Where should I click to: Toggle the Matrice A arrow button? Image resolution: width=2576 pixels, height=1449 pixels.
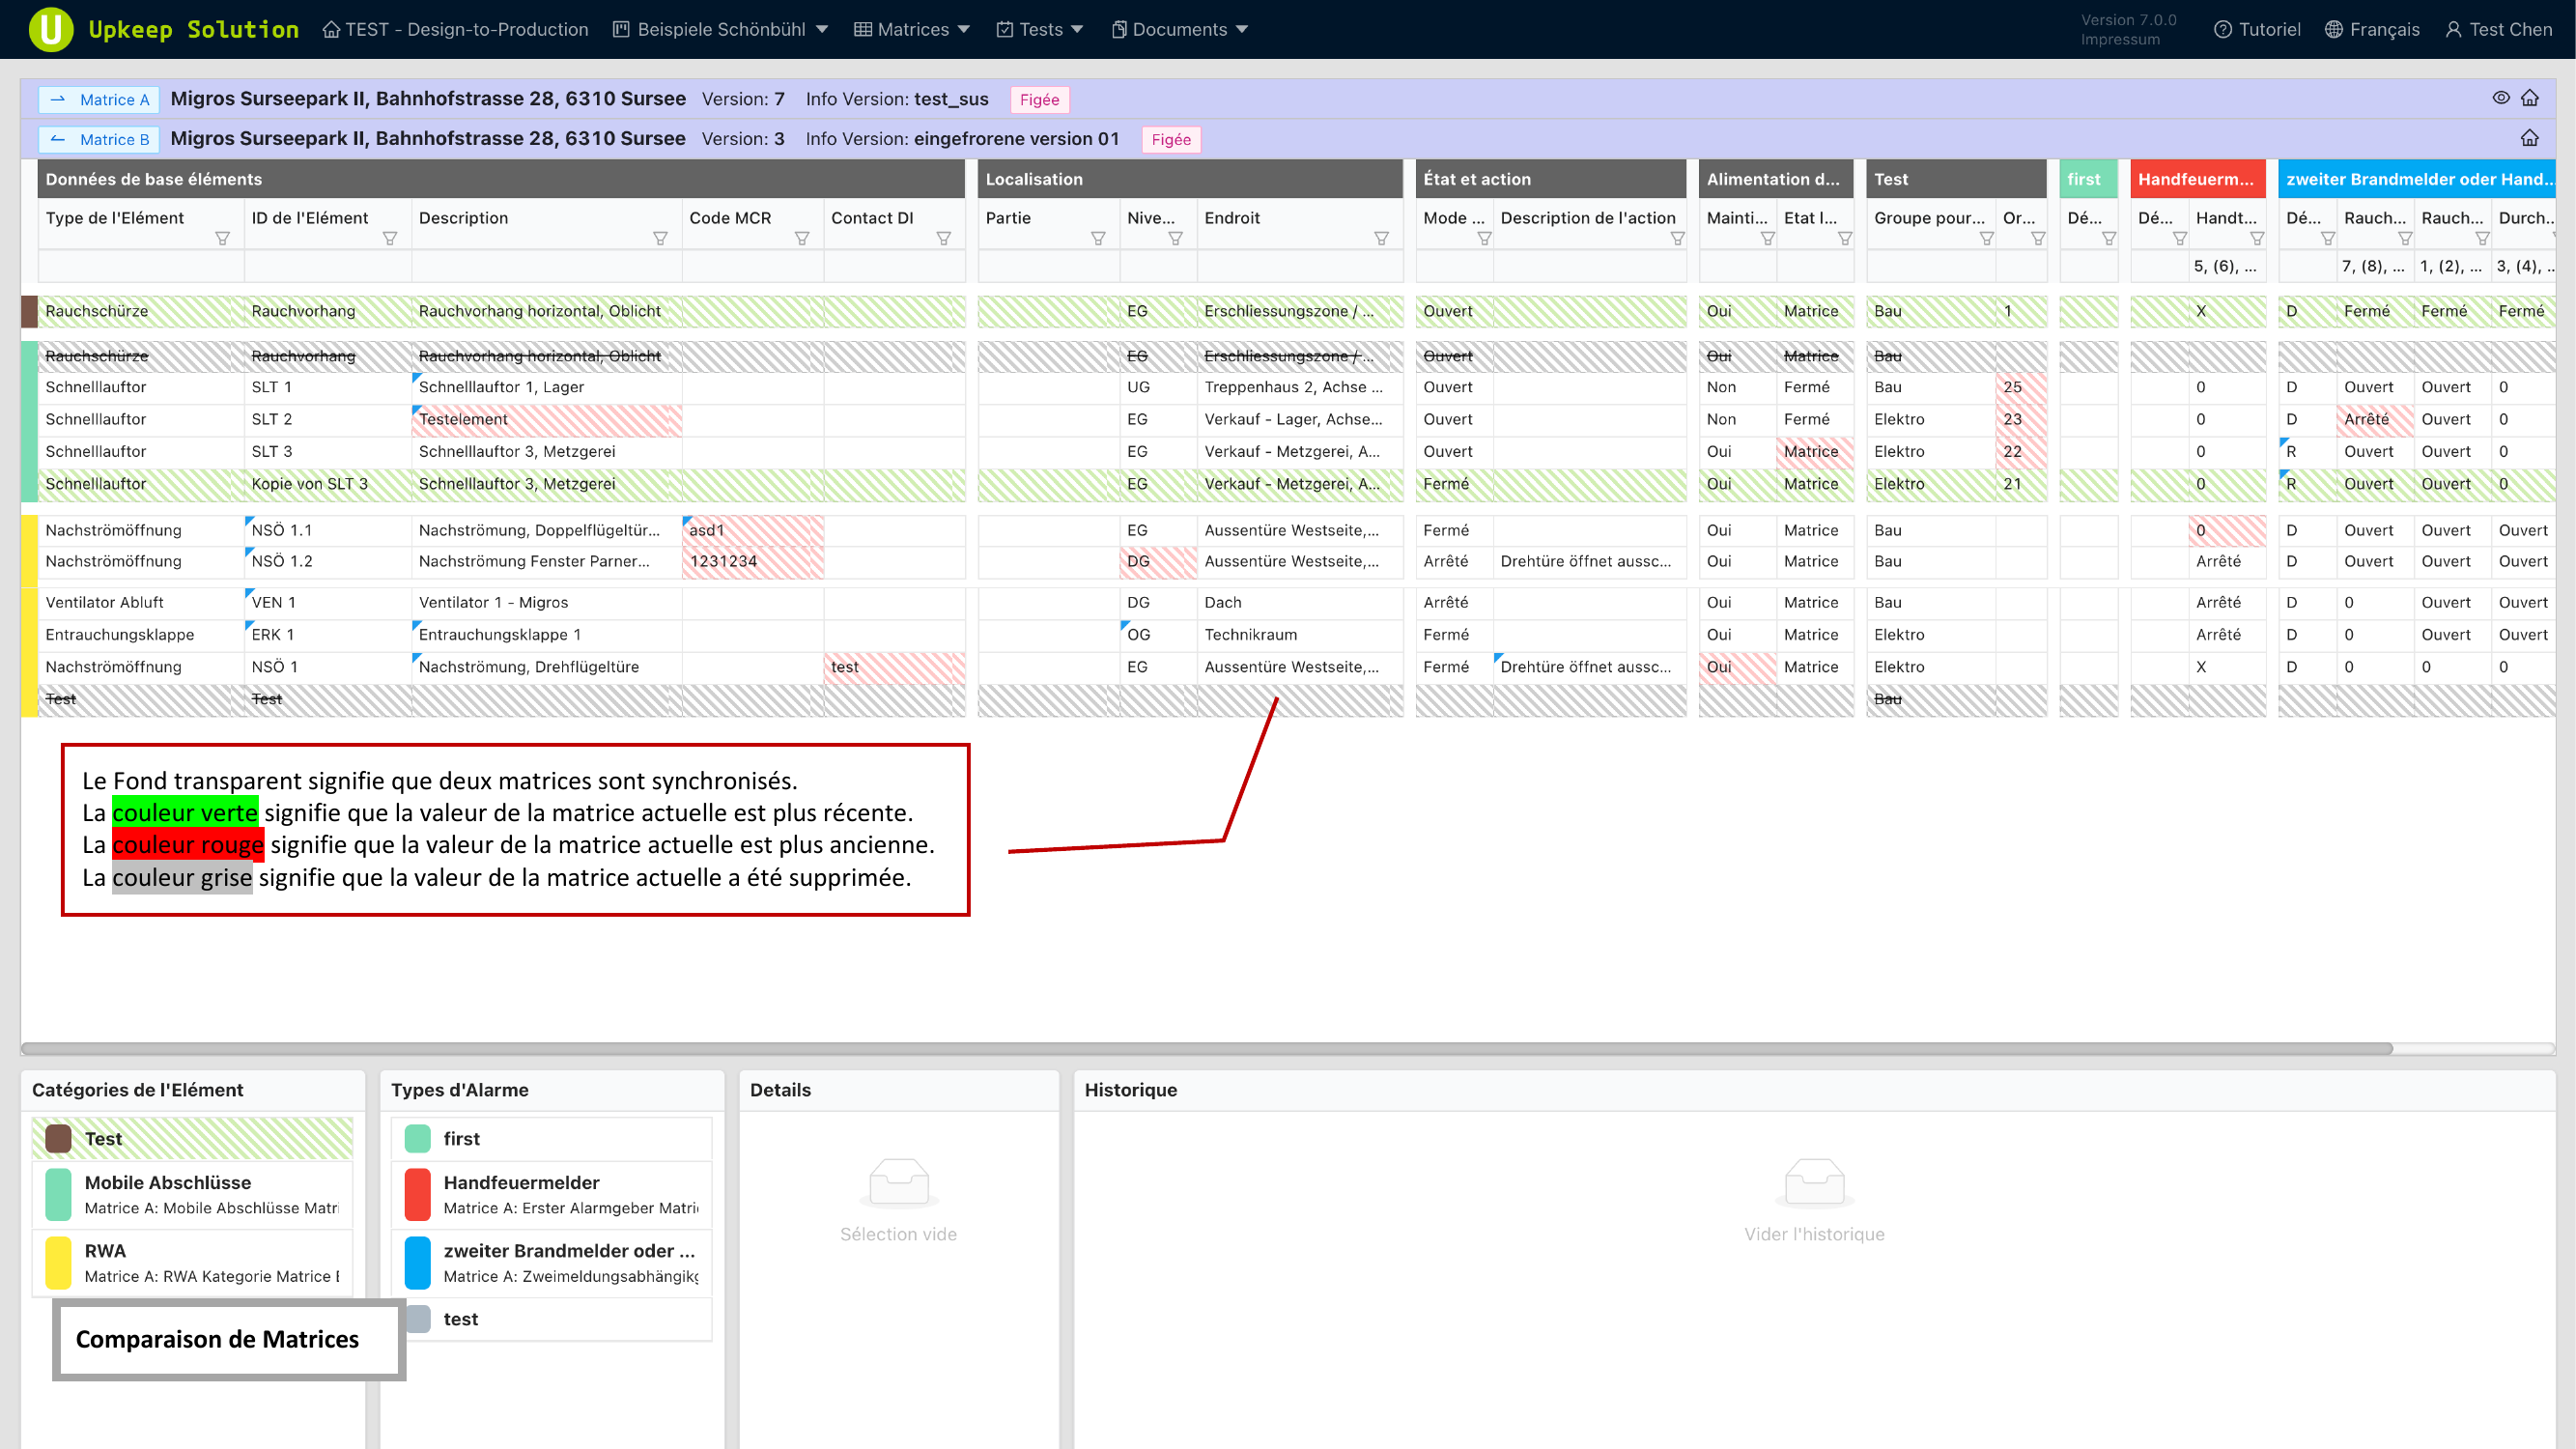click(x=98, y=99)
